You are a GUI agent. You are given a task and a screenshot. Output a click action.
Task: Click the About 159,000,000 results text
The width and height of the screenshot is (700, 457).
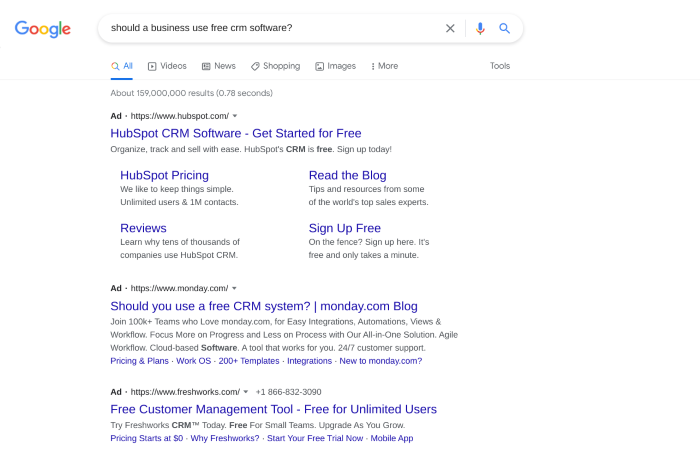click(x=192, y=93)
